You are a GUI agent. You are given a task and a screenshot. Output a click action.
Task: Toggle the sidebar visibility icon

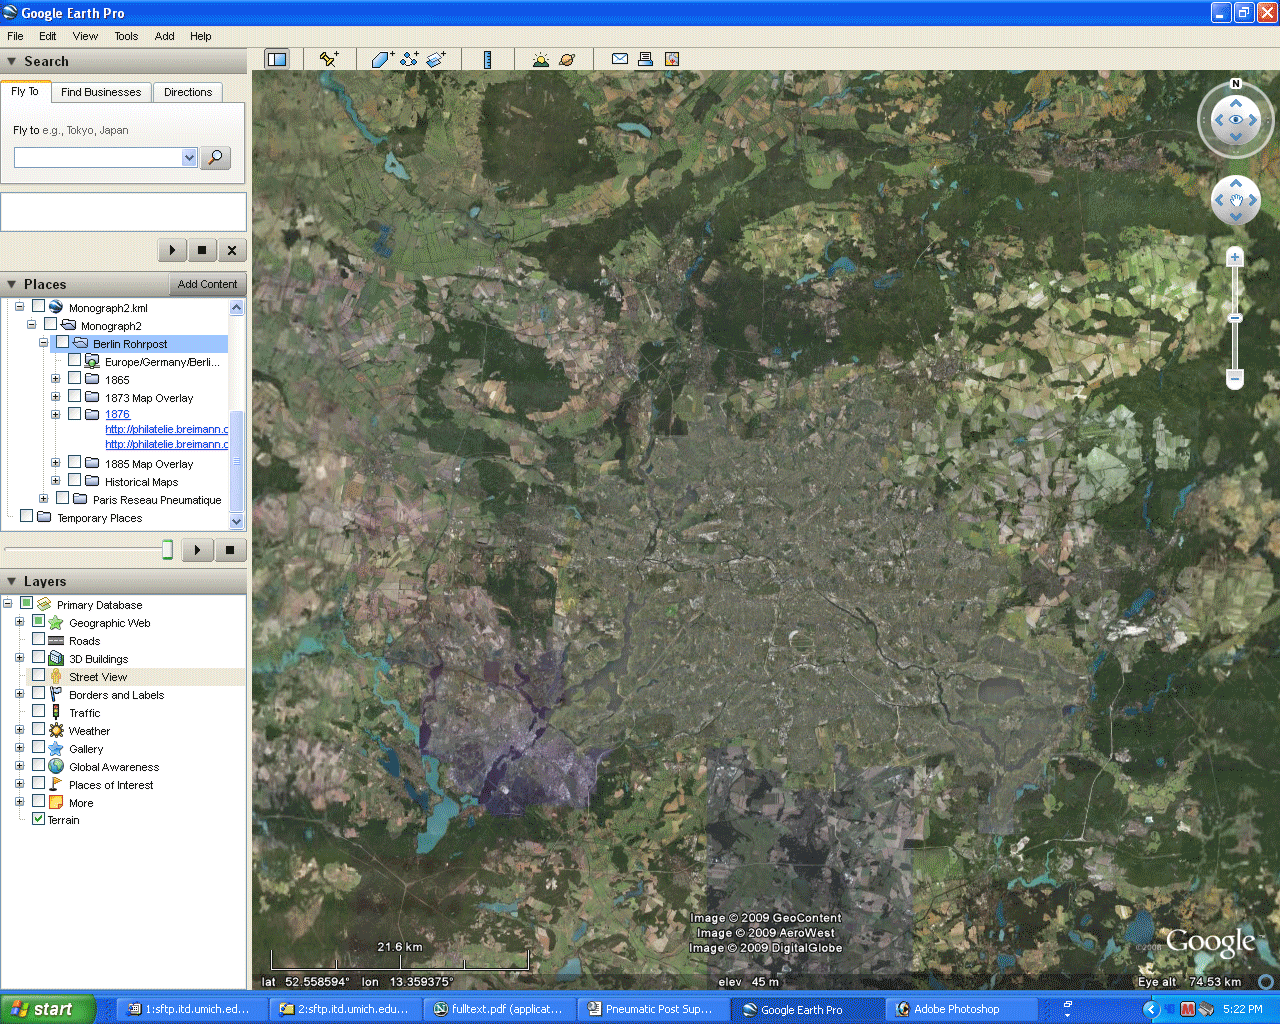tap(277, 59)
